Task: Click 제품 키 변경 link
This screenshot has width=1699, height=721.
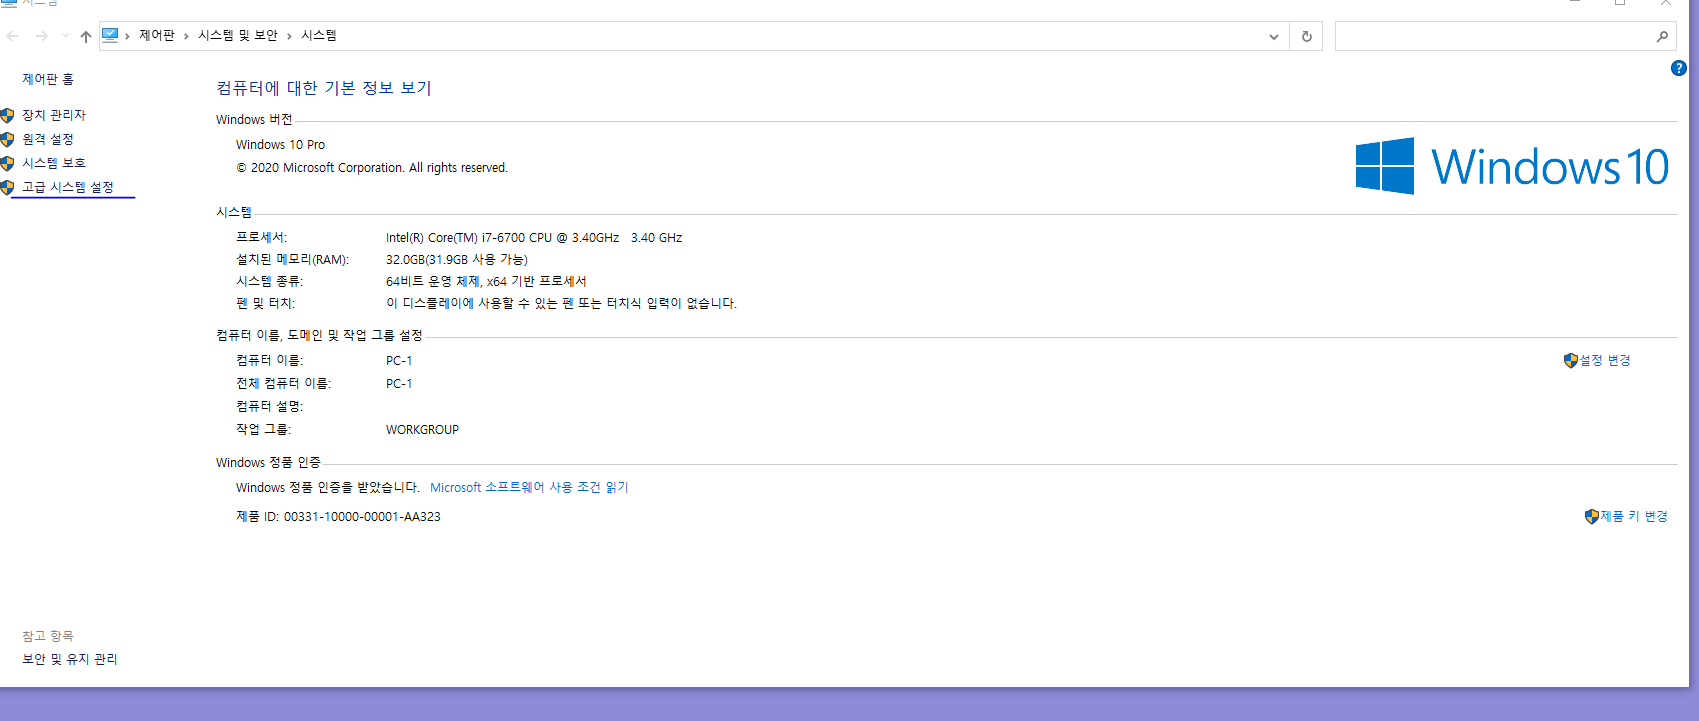Action: coord(1634,516)
